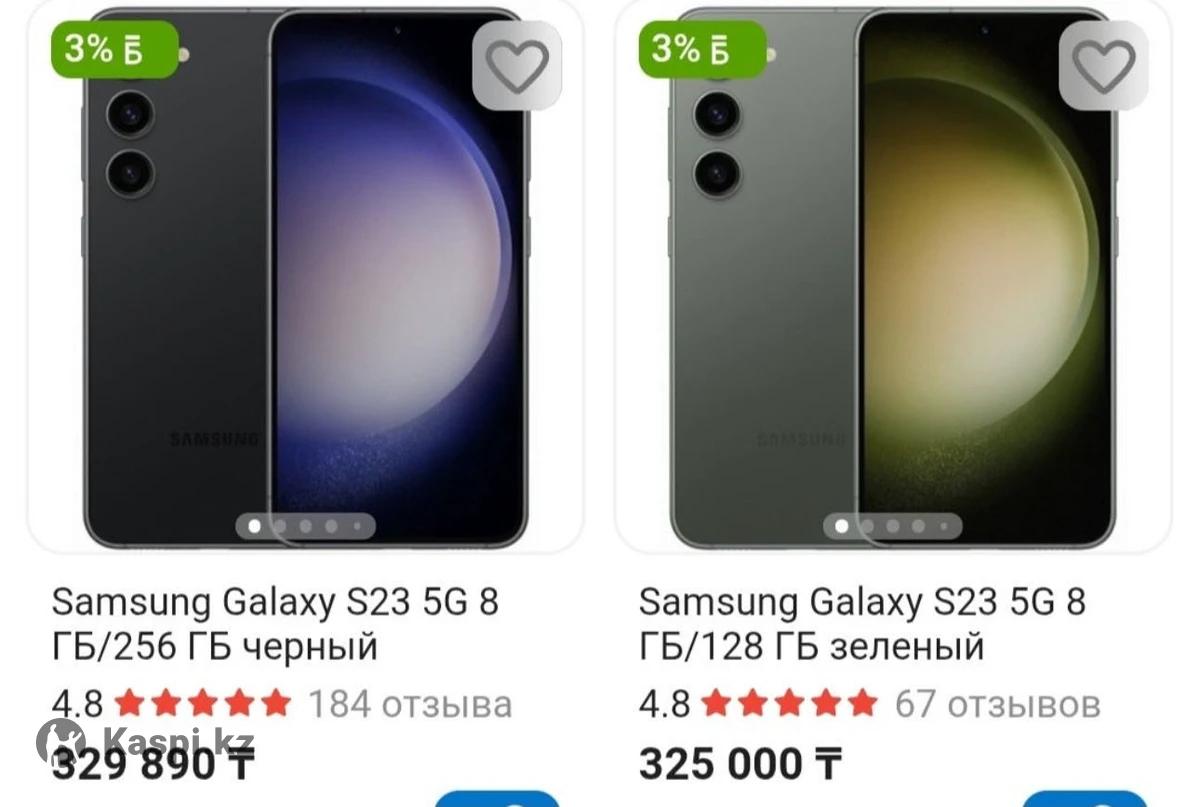This screenshot has height=807, width=1200.
Task: Click the star rating of the green phone
Action: click(789, 704)
